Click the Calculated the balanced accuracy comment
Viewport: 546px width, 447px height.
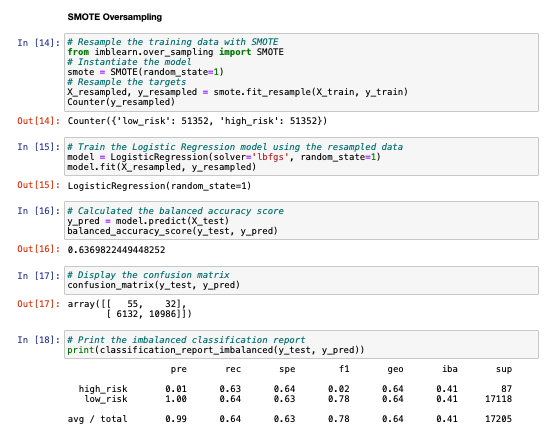pos(176,211)
